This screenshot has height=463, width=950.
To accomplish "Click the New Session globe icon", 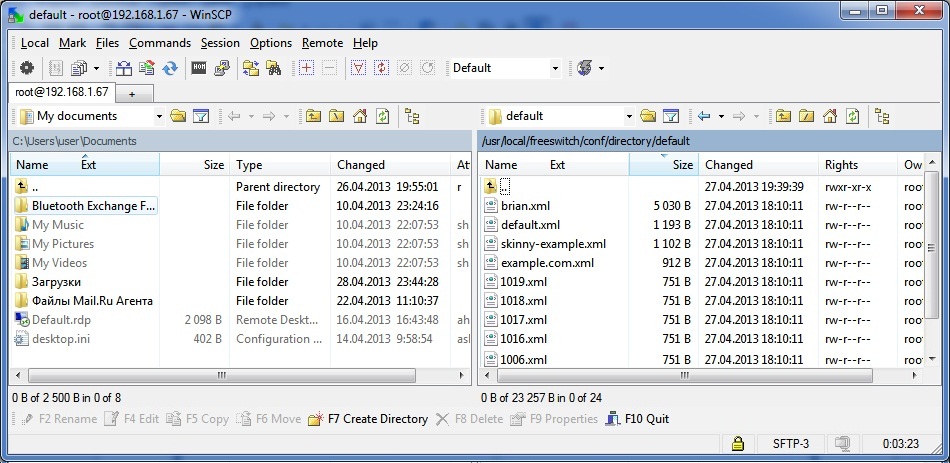I will [x=585, y=68].
